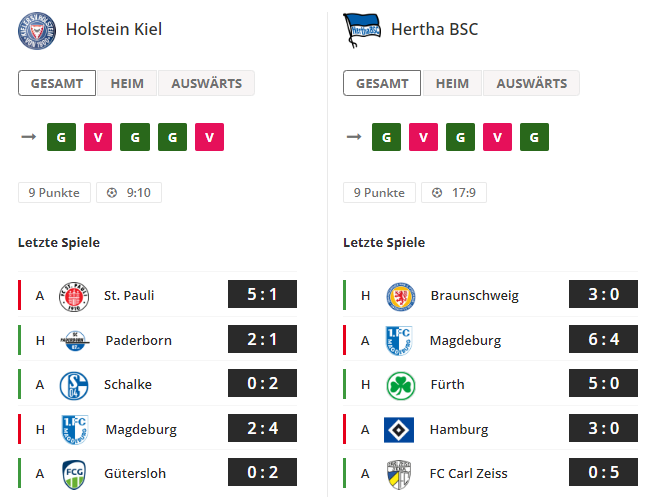656x497 pixels.
Task: Select Auswärts tab for Holstein Kiel
Action: point(207,83)
